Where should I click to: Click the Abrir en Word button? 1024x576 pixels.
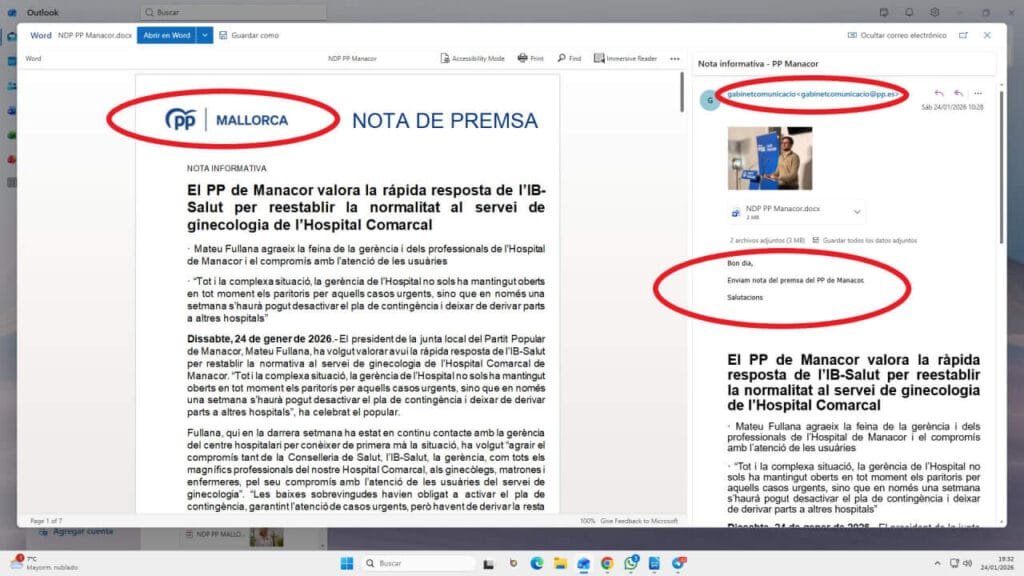point(166,35)
